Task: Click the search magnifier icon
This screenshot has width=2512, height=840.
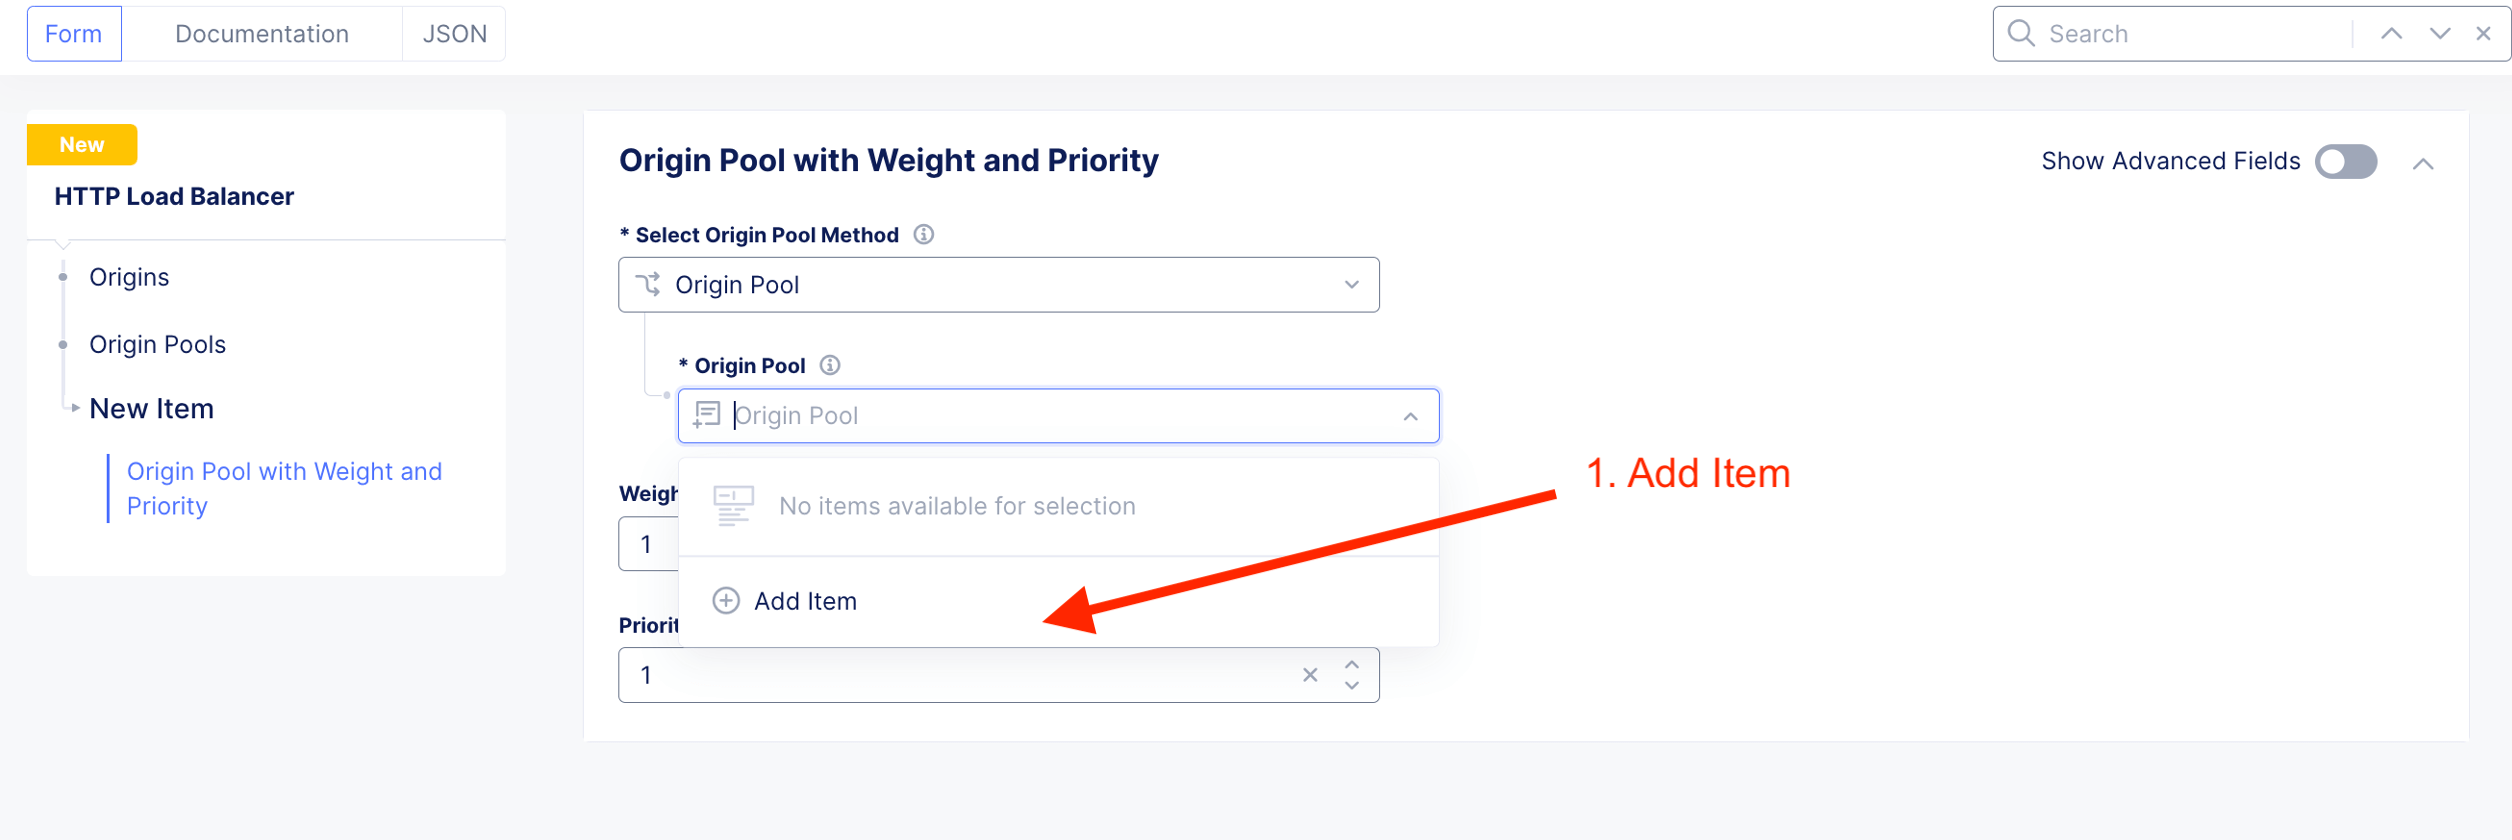Action: pos(2021,34)
